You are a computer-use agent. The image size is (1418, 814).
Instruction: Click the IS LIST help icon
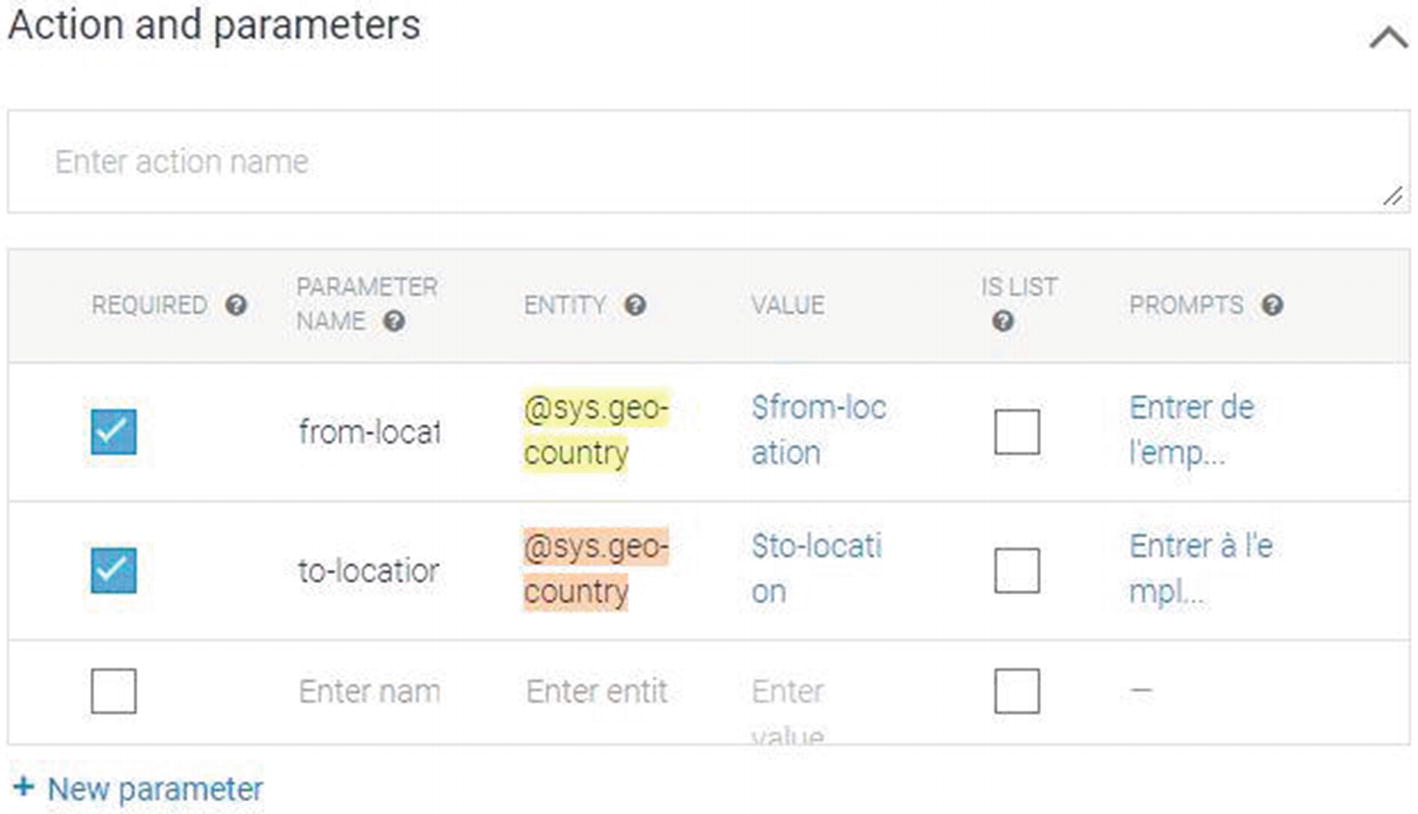pos(1003,321)
